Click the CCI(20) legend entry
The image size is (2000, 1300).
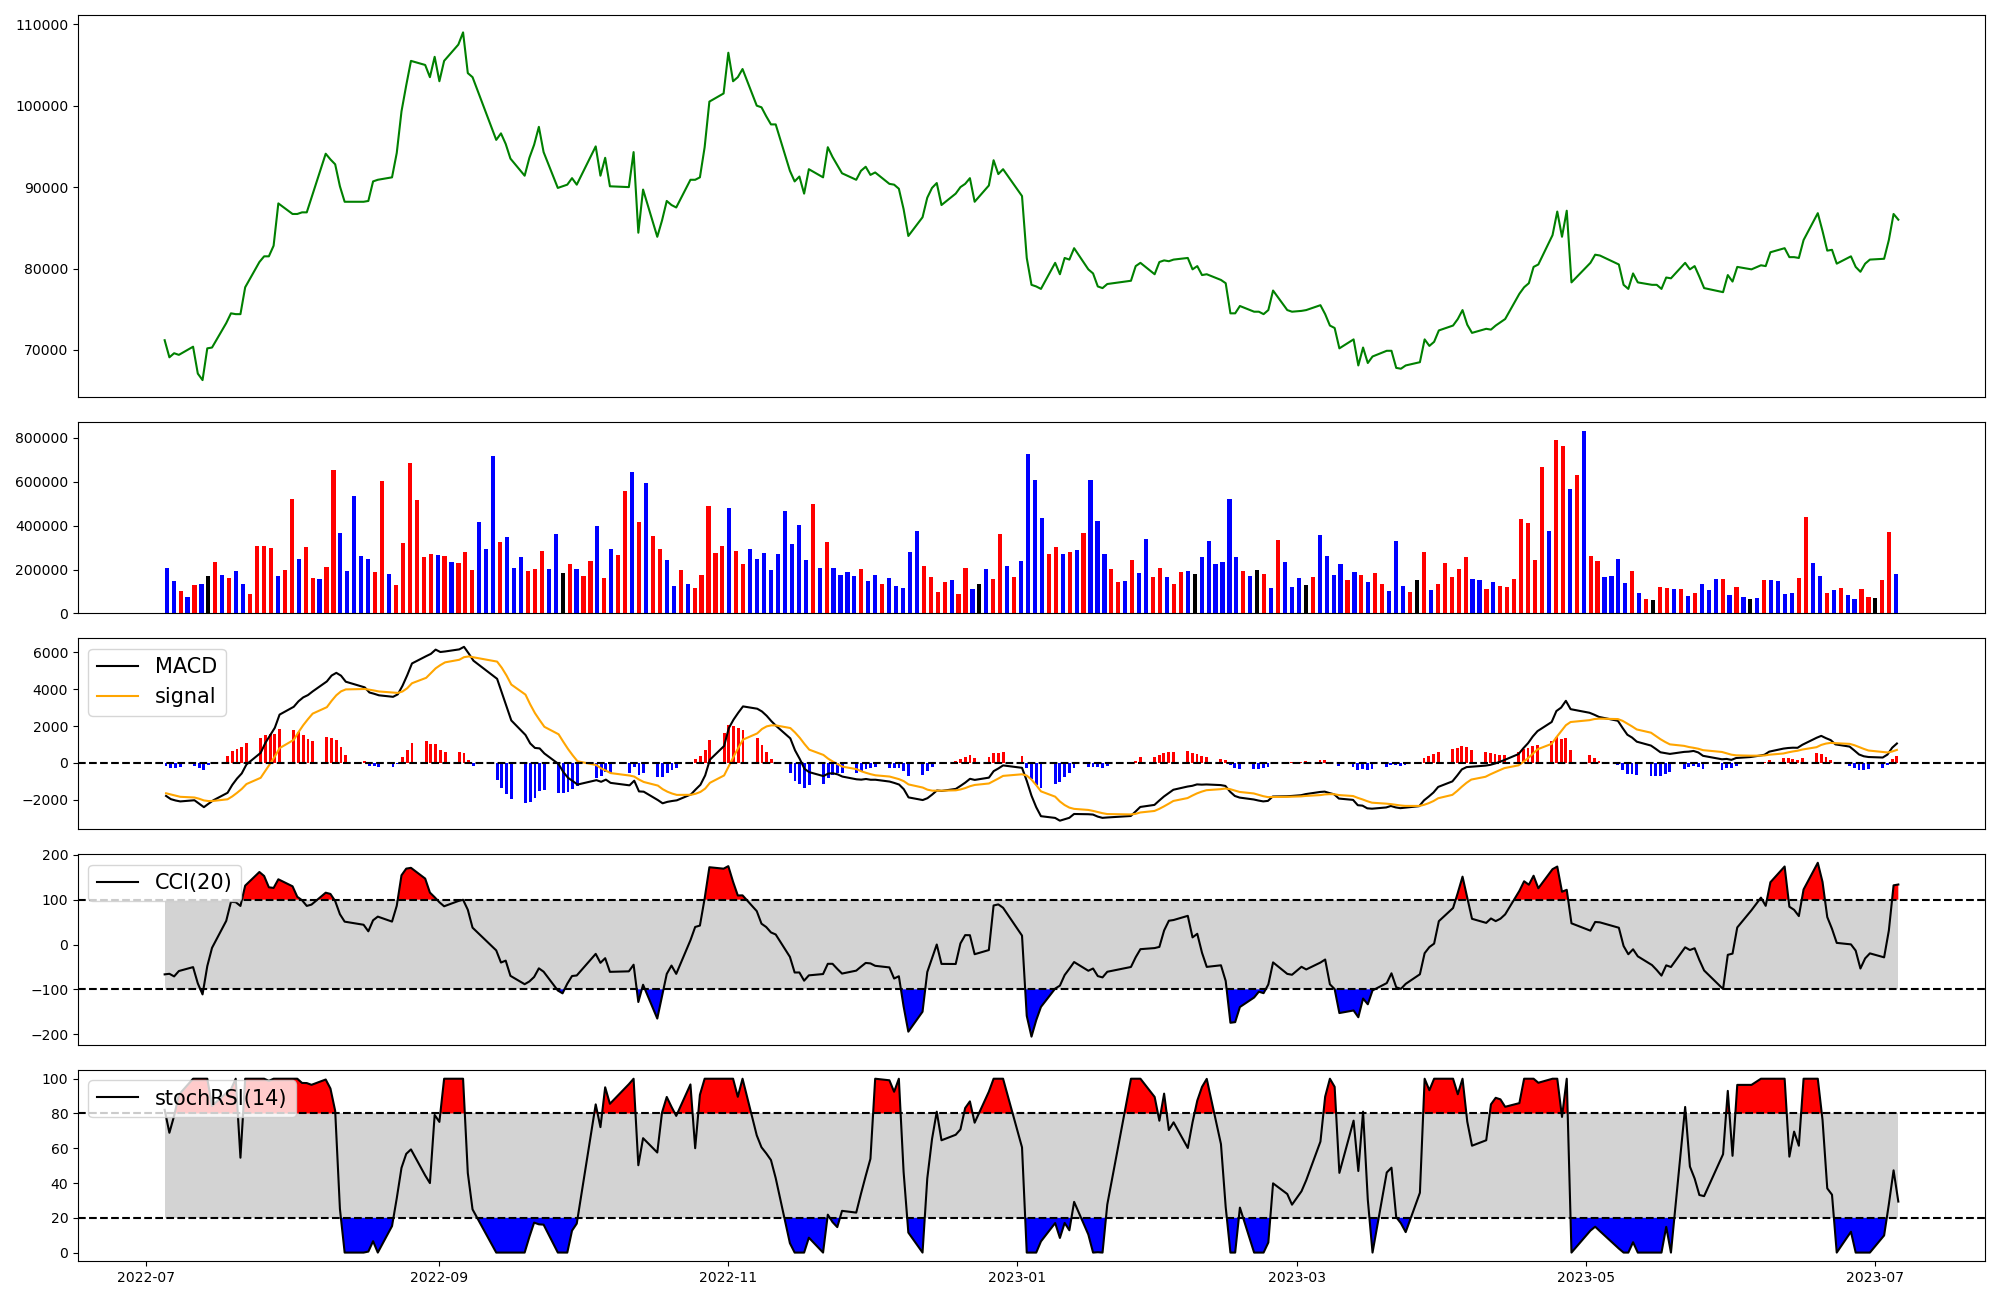click(x=192, y=882)
